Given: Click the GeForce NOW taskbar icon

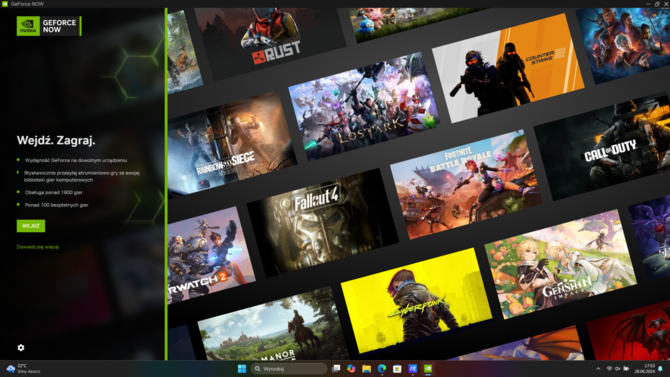Looking at the screenshot, I should tap(428, 368).
